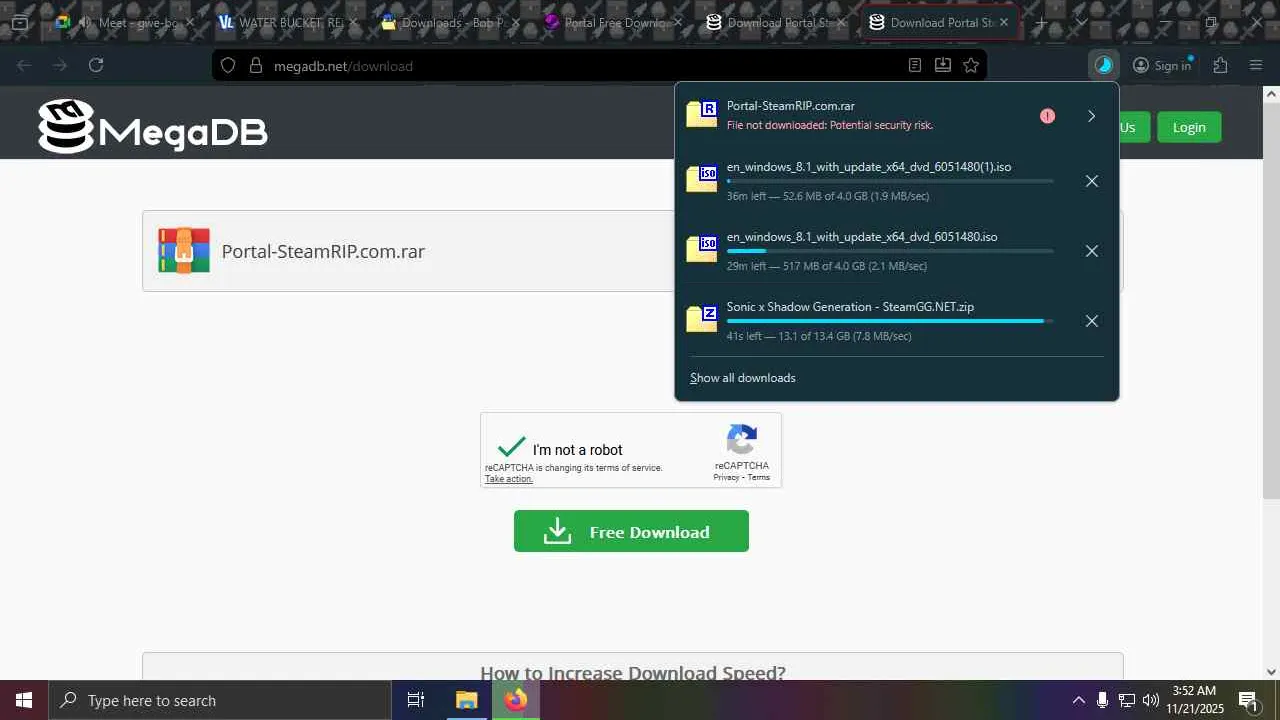Click the MegaDB logo
The image size is (1280, 720).
click(153, 127)
